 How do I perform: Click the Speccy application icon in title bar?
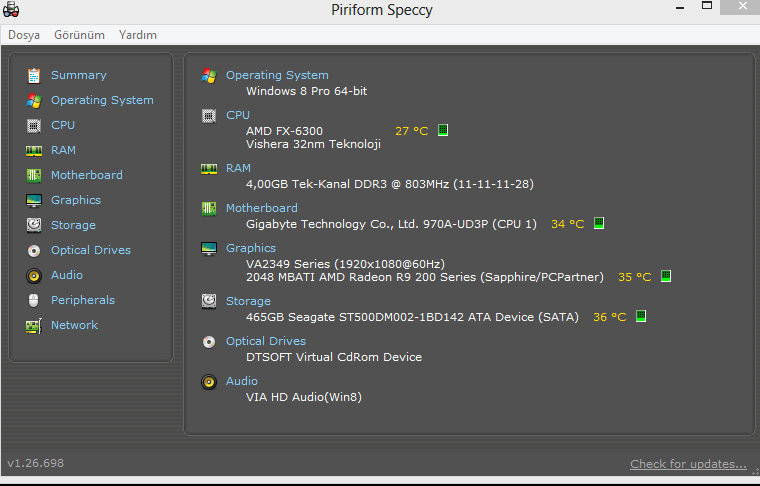pyautogui.click(x=11, y=9)
